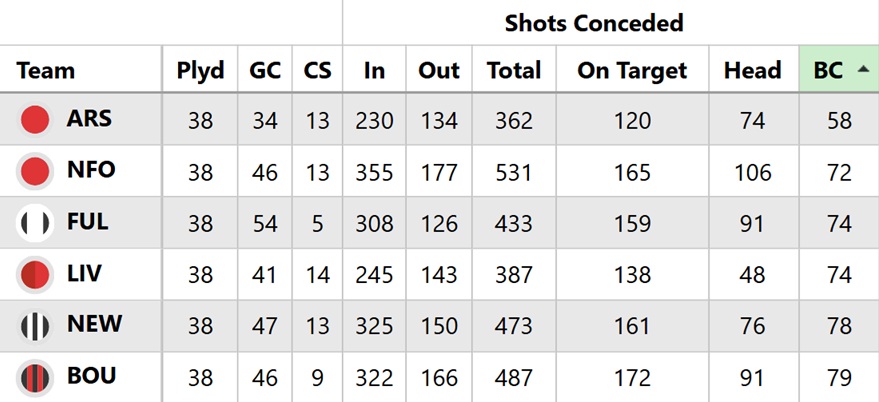The width and height of the screenshot is (879, 402).
Task: Click the Liverpool team badge icon
Action: 35,274
